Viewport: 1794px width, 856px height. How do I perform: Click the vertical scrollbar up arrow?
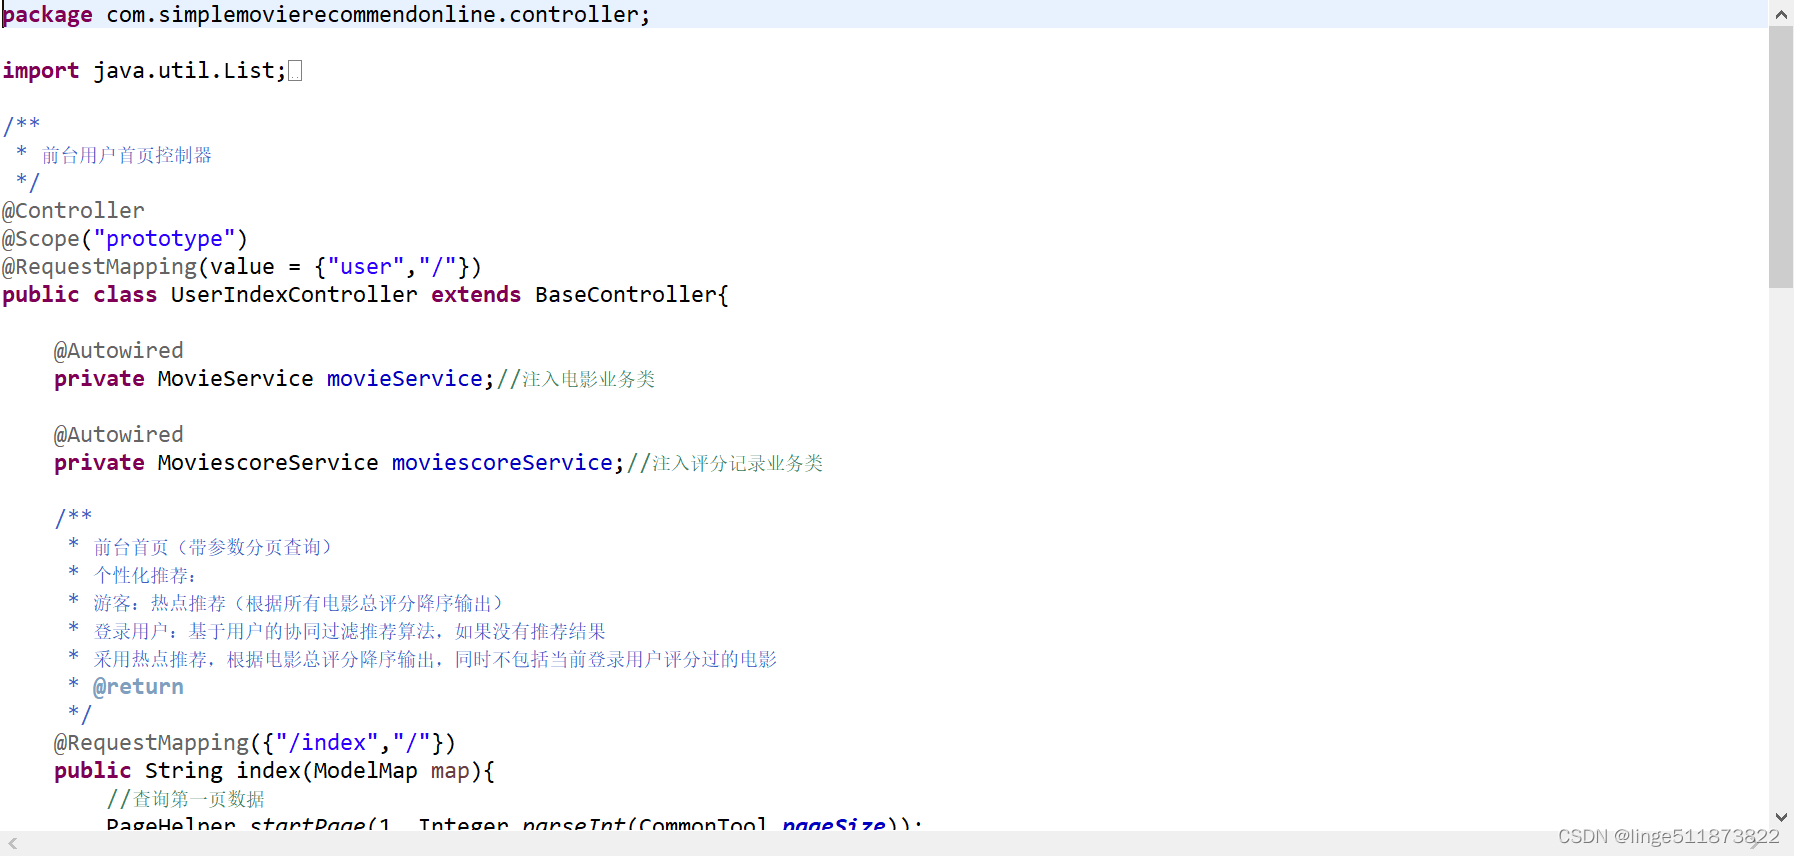pyautogui.click(x=1781, y=14)
